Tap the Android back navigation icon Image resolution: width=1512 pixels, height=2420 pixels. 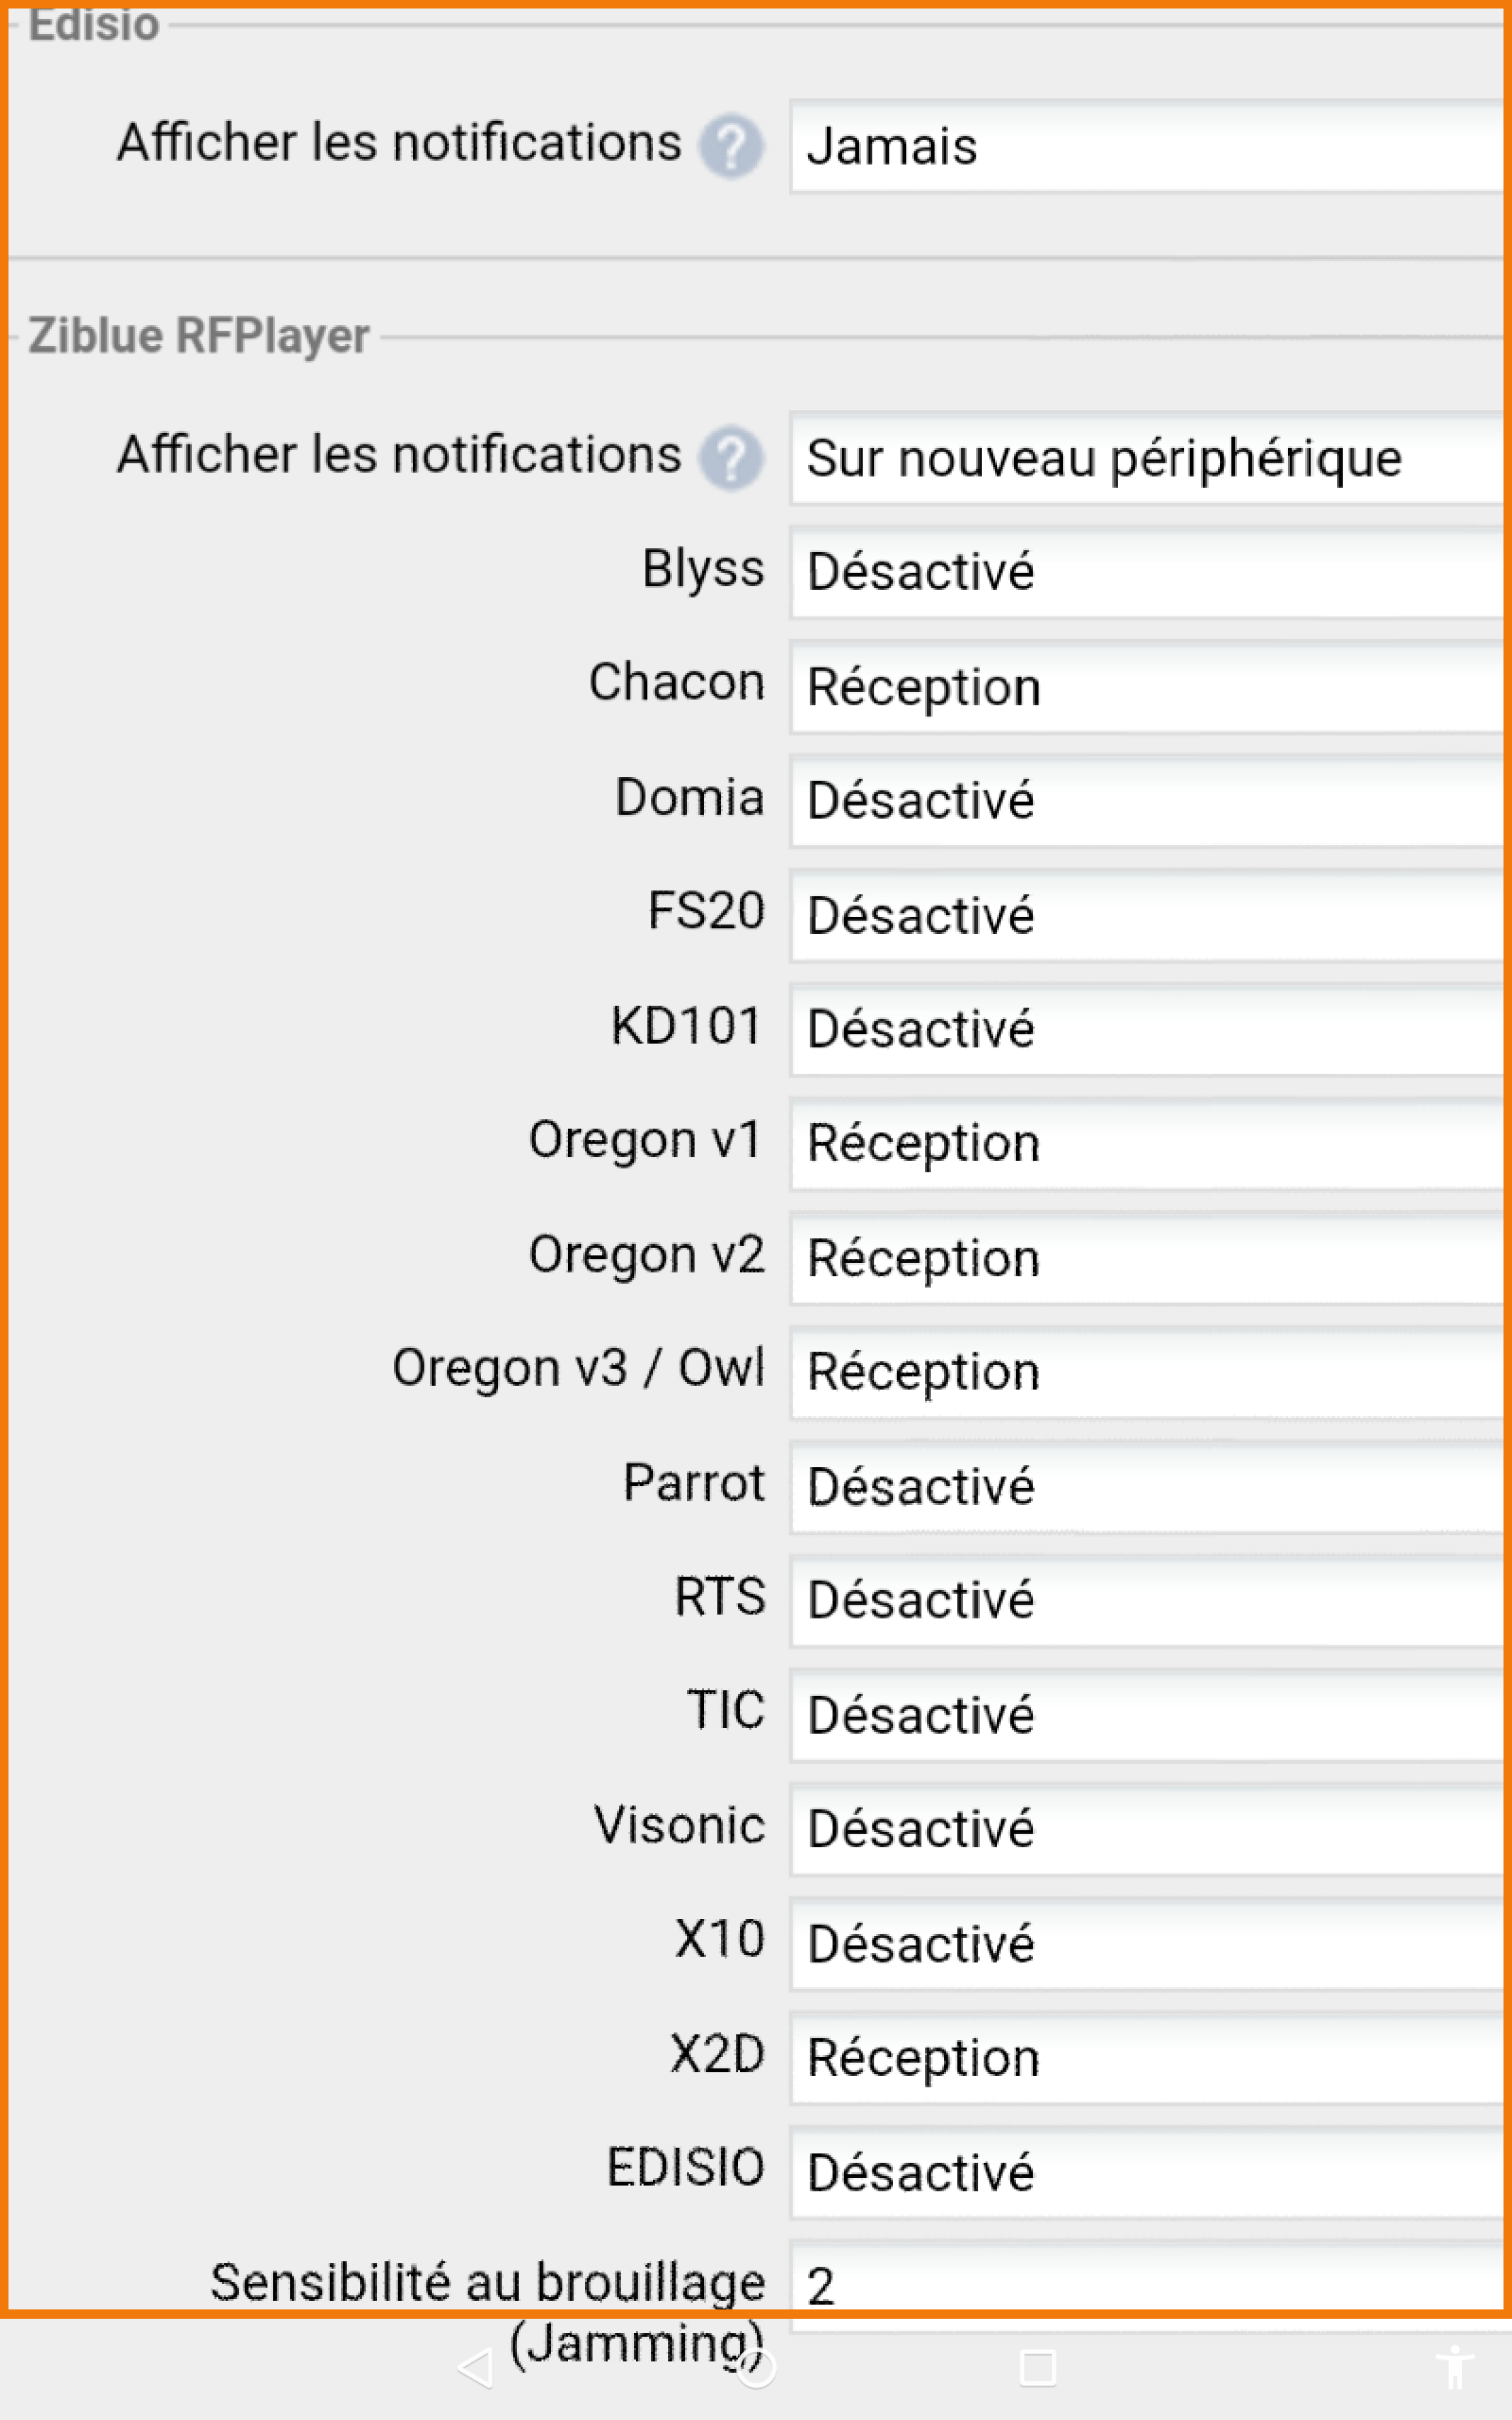coord(475,2367)
